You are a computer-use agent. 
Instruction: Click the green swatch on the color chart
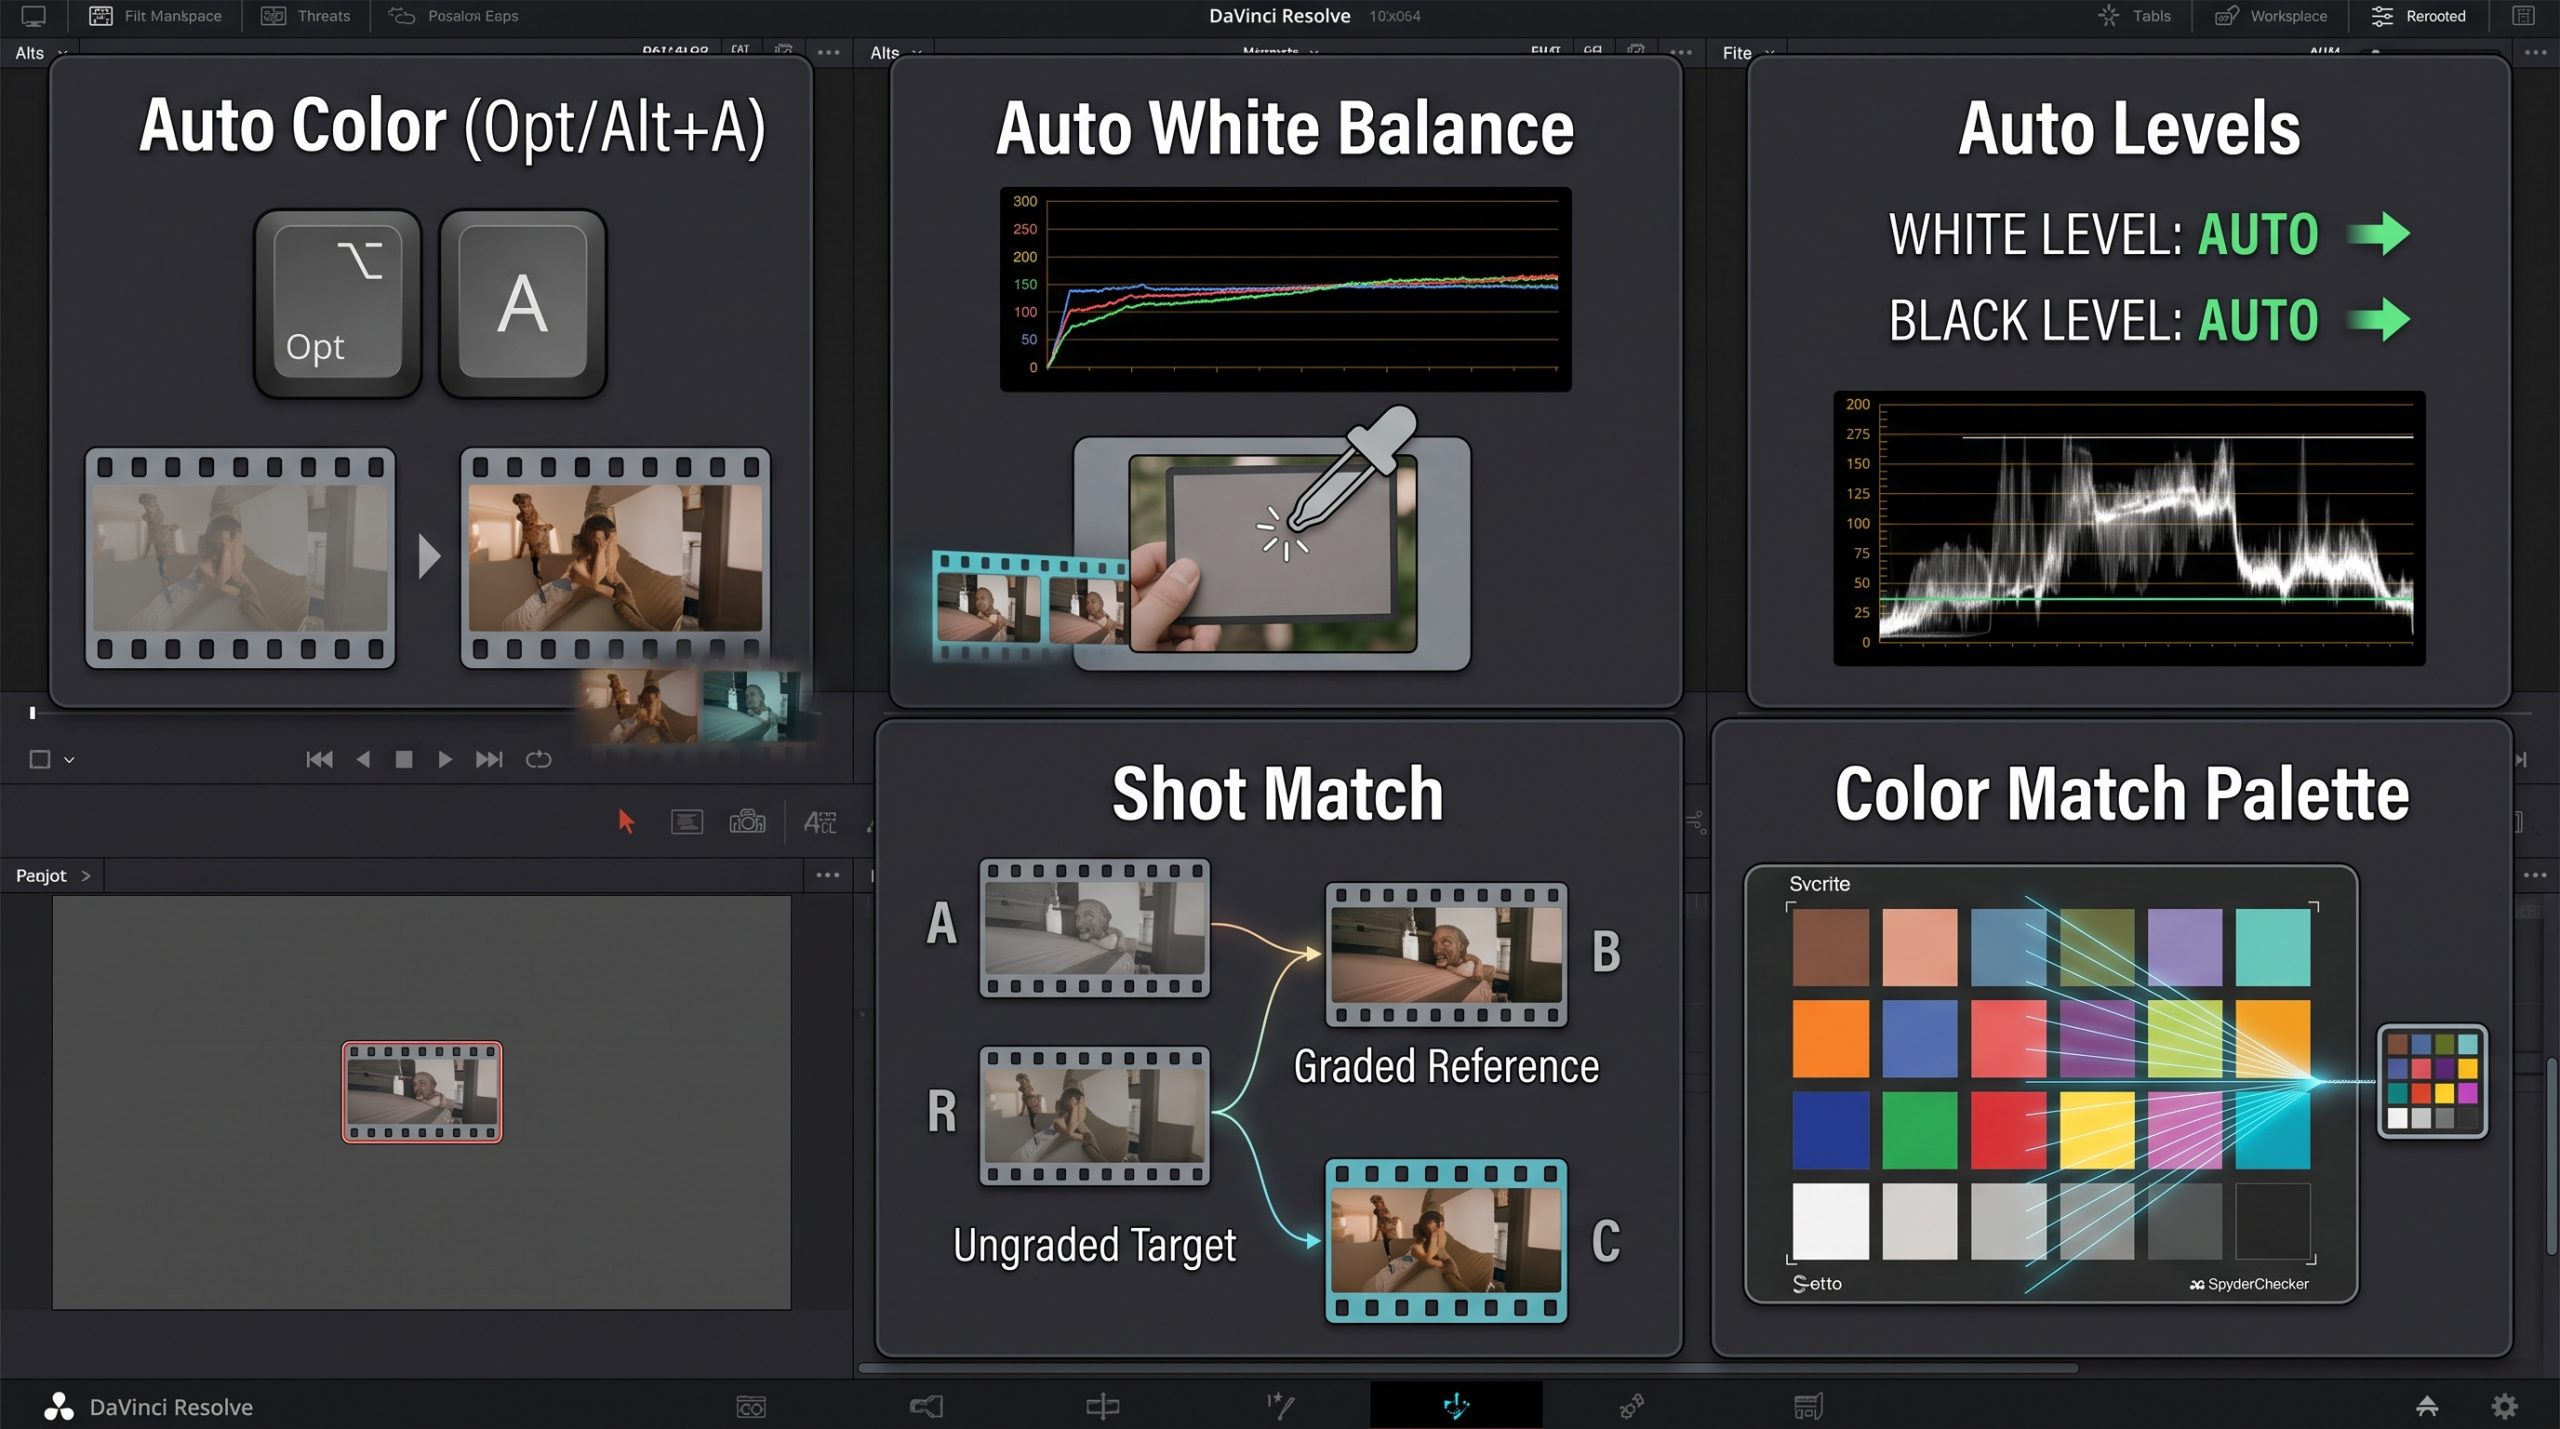[1919, 1131]
